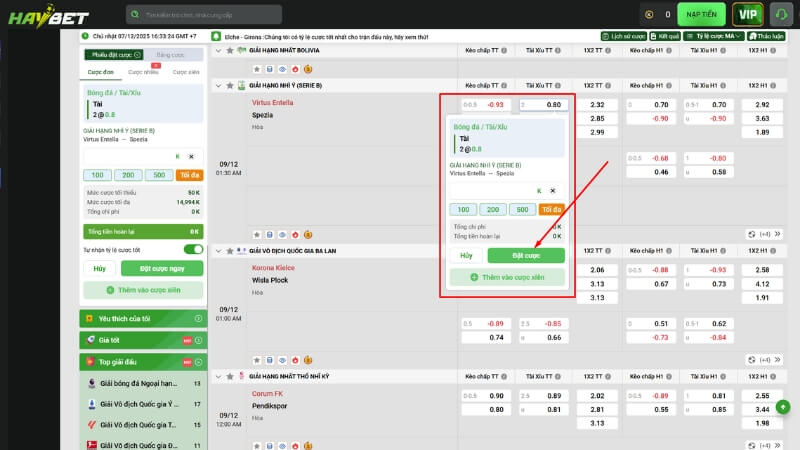Collapse Giải vô địch quốc gia Ba Lan
This screenshot has height=450, width=800.
click(x=218, y=251)
